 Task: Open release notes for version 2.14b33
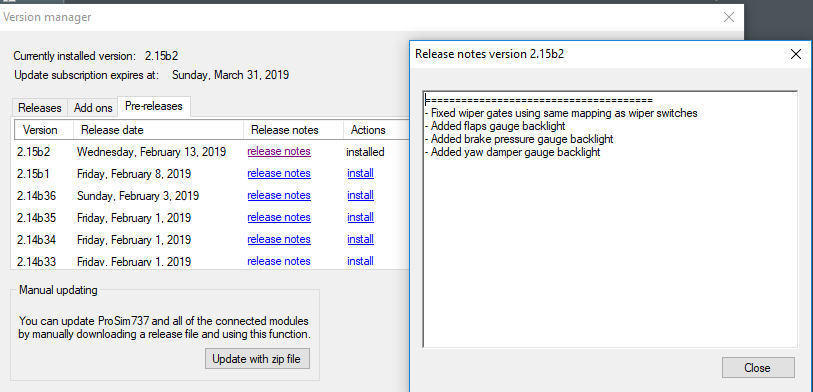(279, 261)
